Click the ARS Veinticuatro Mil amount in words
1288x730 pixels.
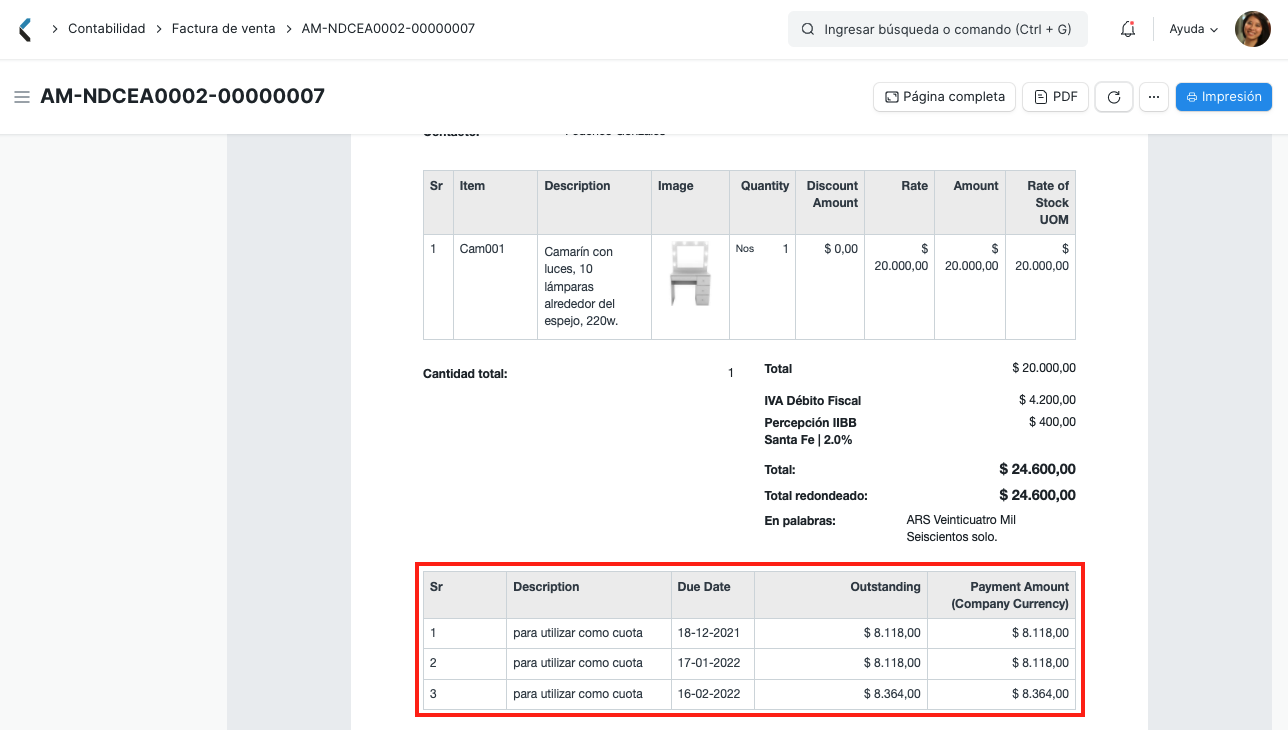click(961, 528)
